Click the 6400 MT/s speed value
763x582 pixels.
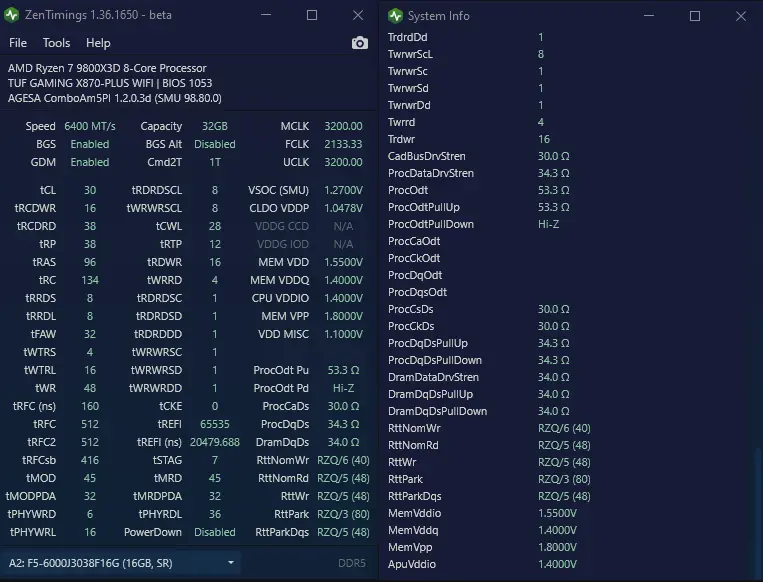click(x=90, y=126)
